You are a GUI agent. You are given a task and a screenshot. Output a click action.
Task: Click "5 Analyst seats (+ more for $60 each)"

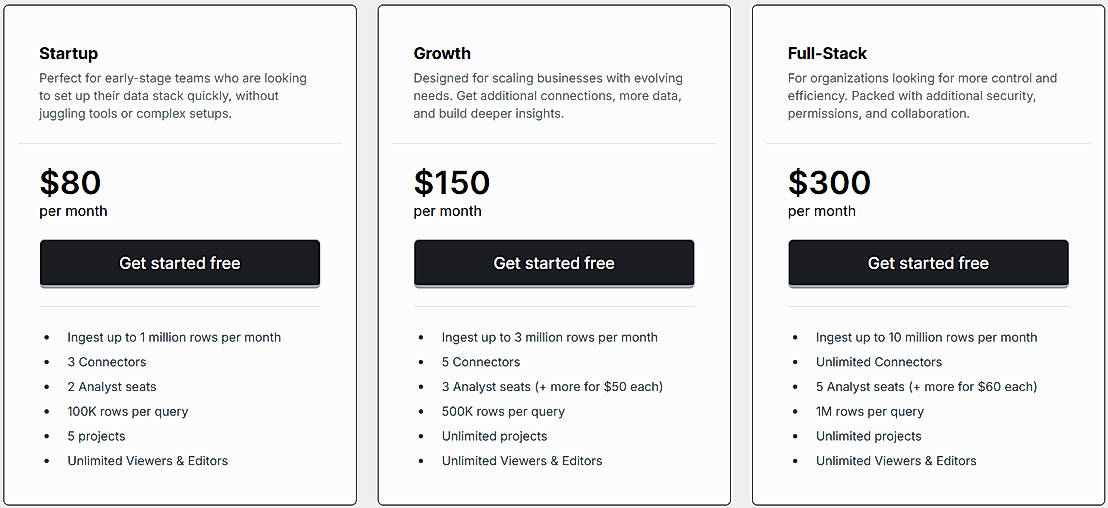click(926, 386)
